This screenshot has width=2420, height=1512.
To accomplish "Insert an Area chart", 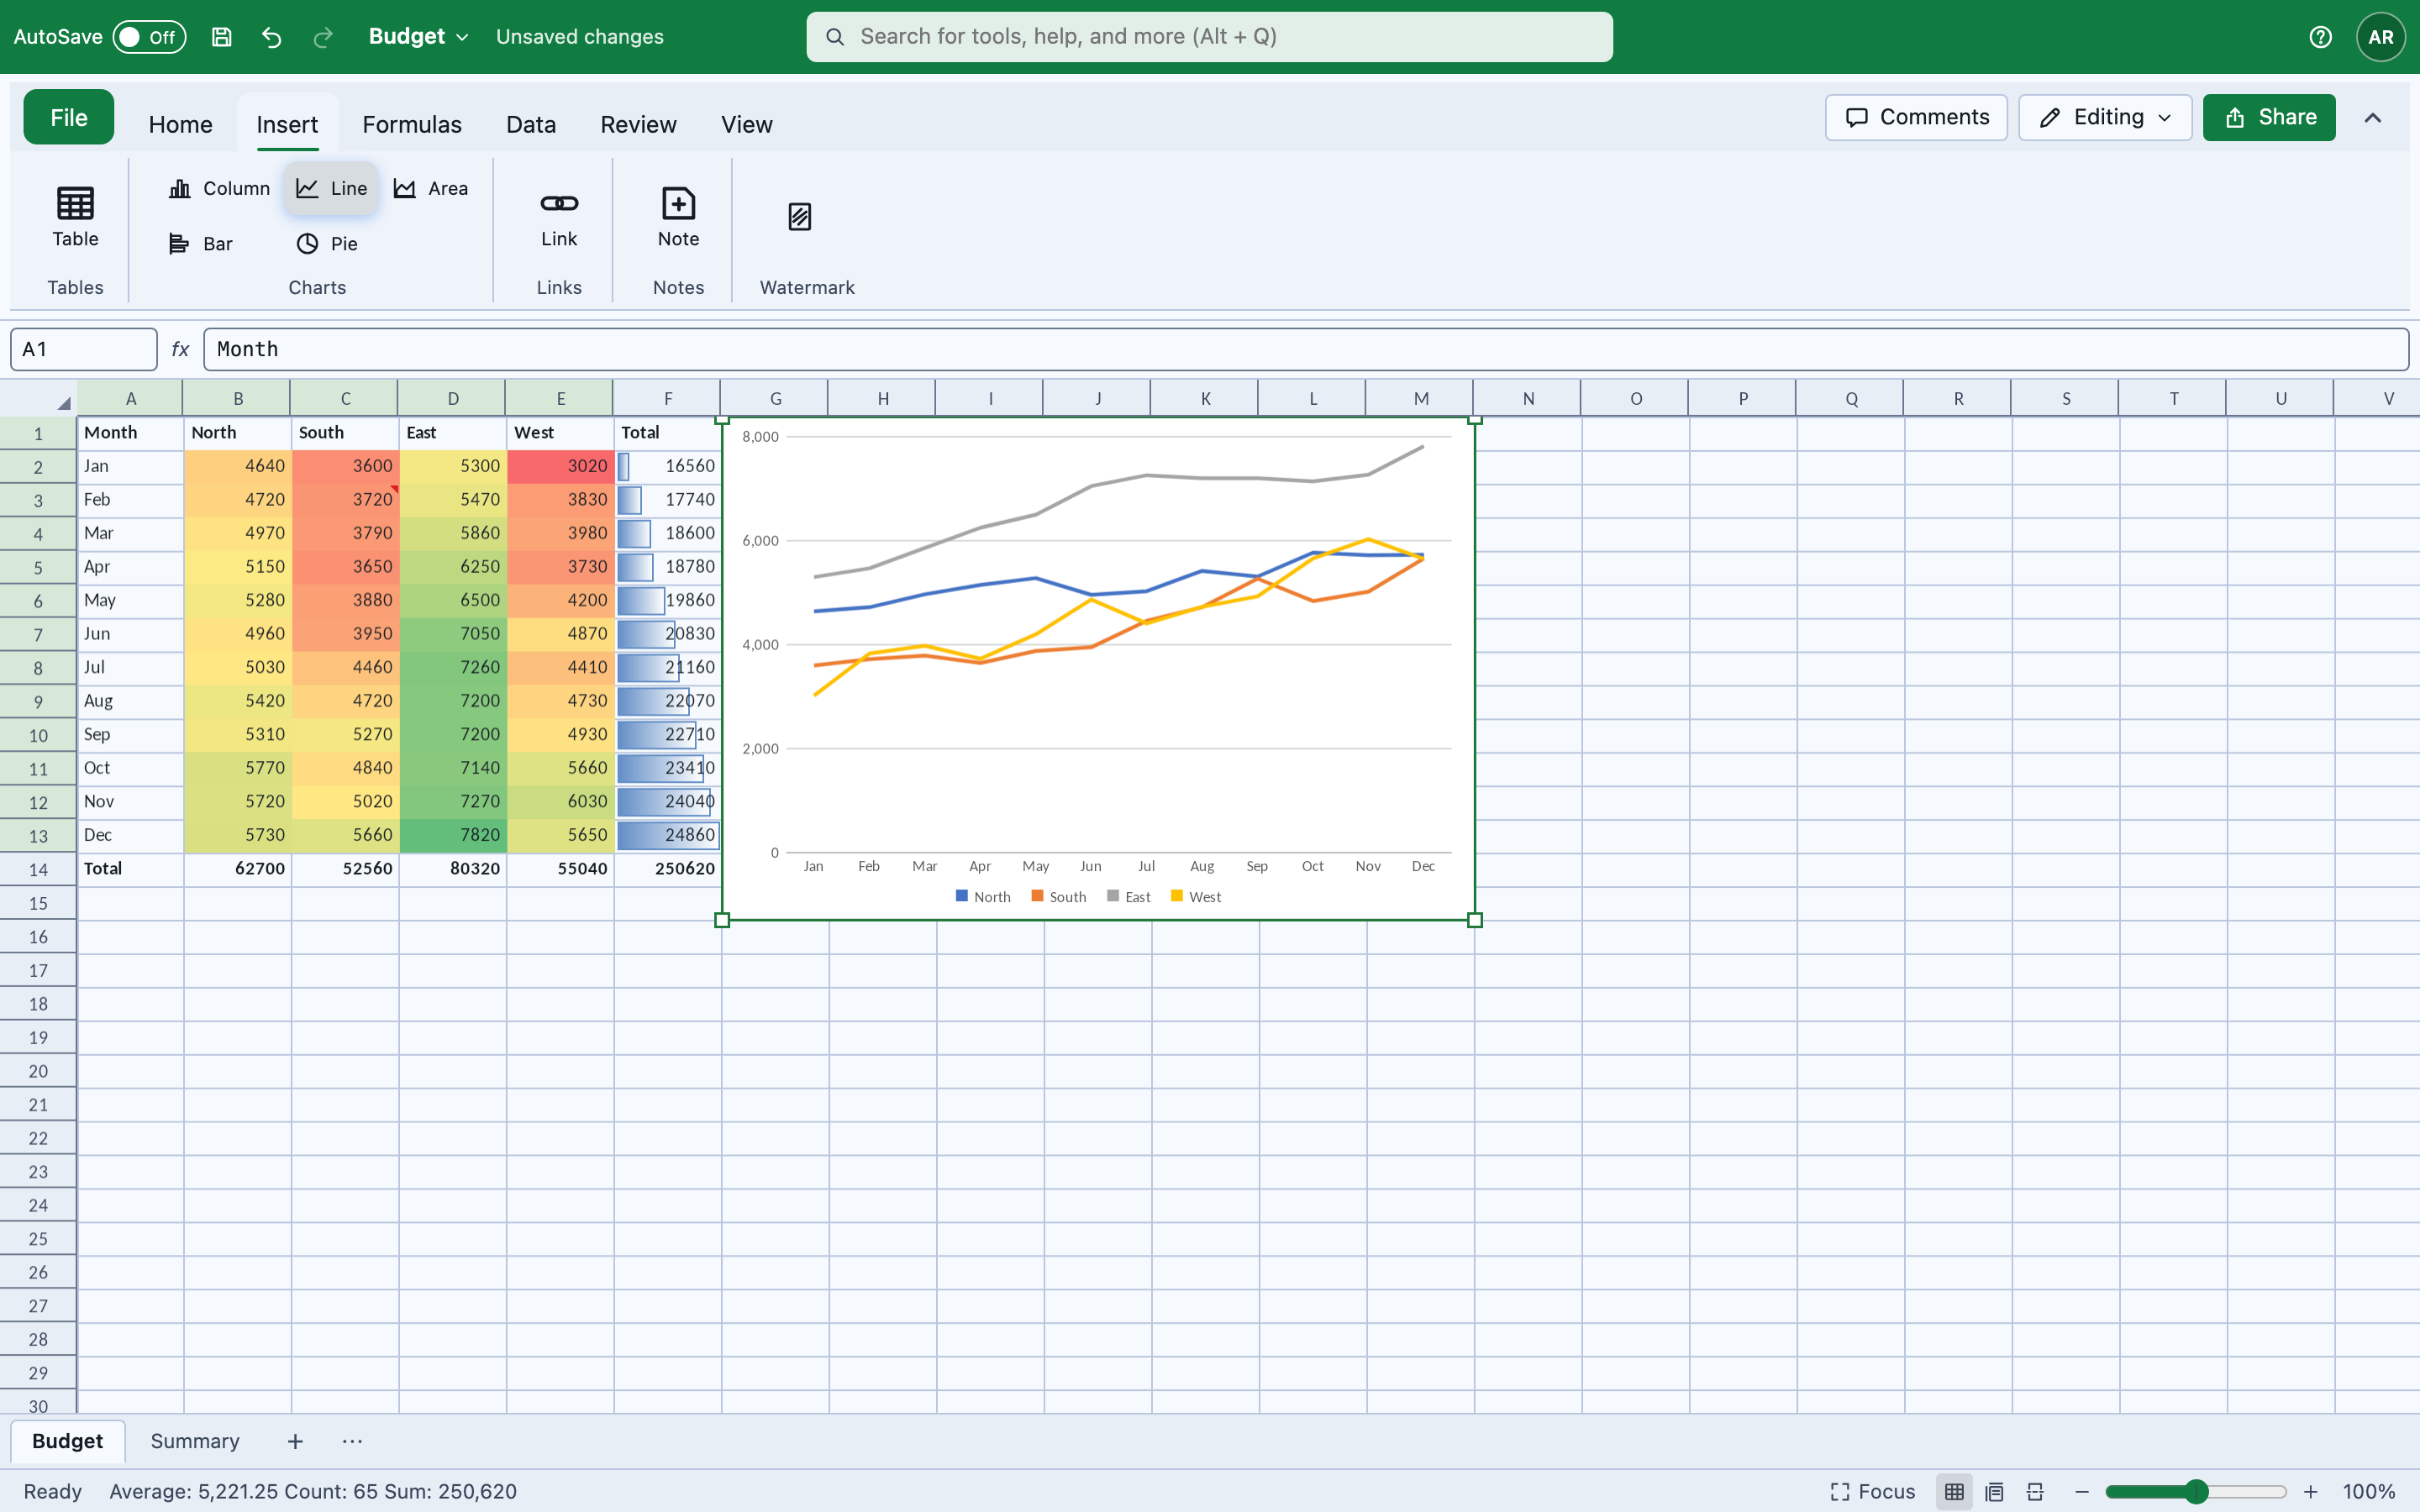I will coord(431,188).
